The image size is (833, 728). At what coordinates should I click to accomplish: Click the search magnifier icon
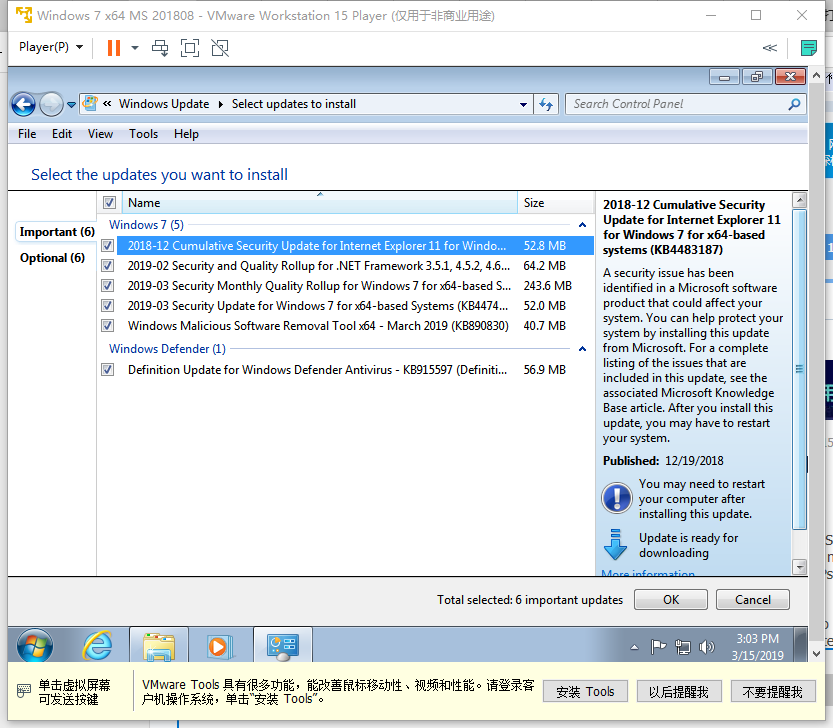[794, 104]
